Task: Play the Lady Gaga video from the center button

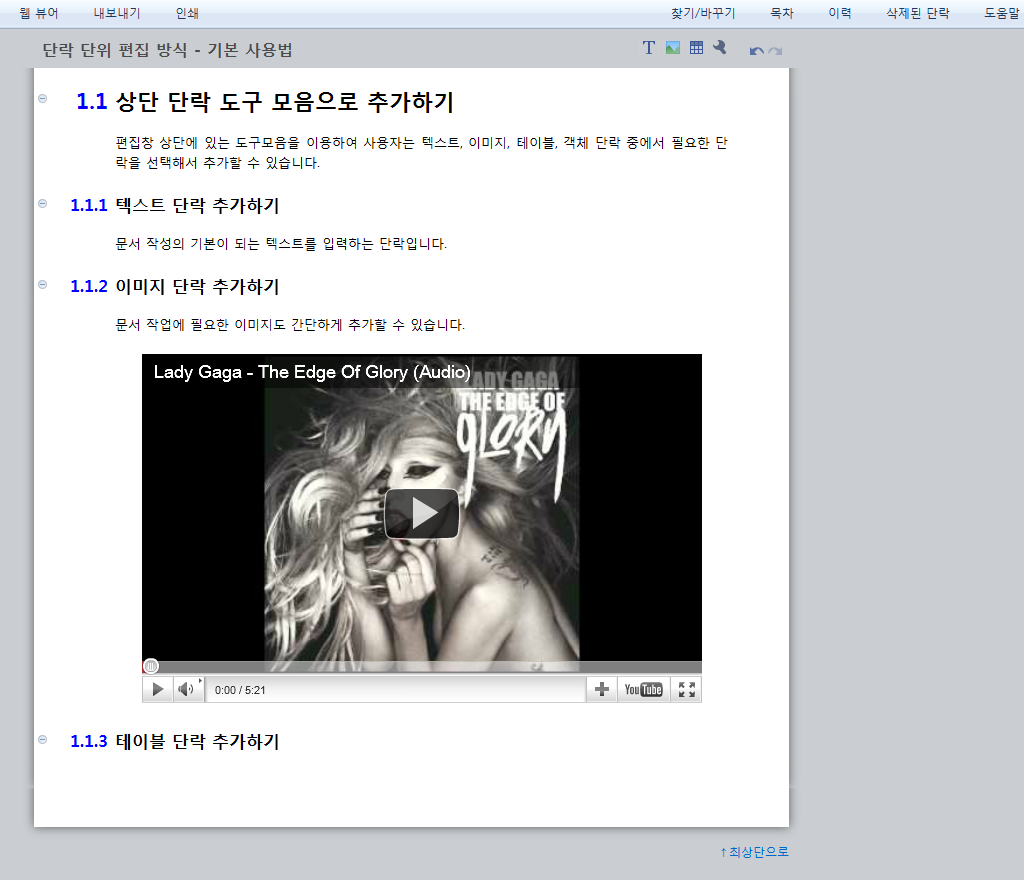Action: point(422,514)
